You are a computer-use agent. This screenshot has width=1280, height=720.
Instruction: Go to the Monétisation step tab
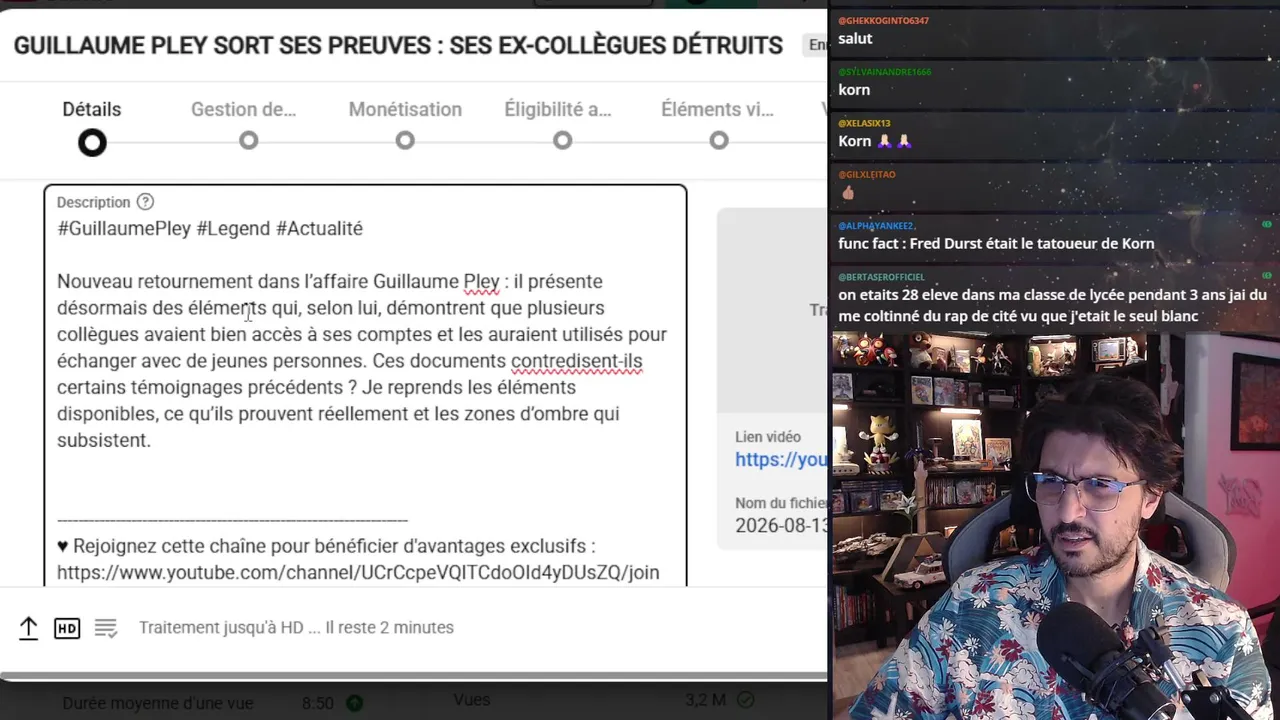pos(405,110)
